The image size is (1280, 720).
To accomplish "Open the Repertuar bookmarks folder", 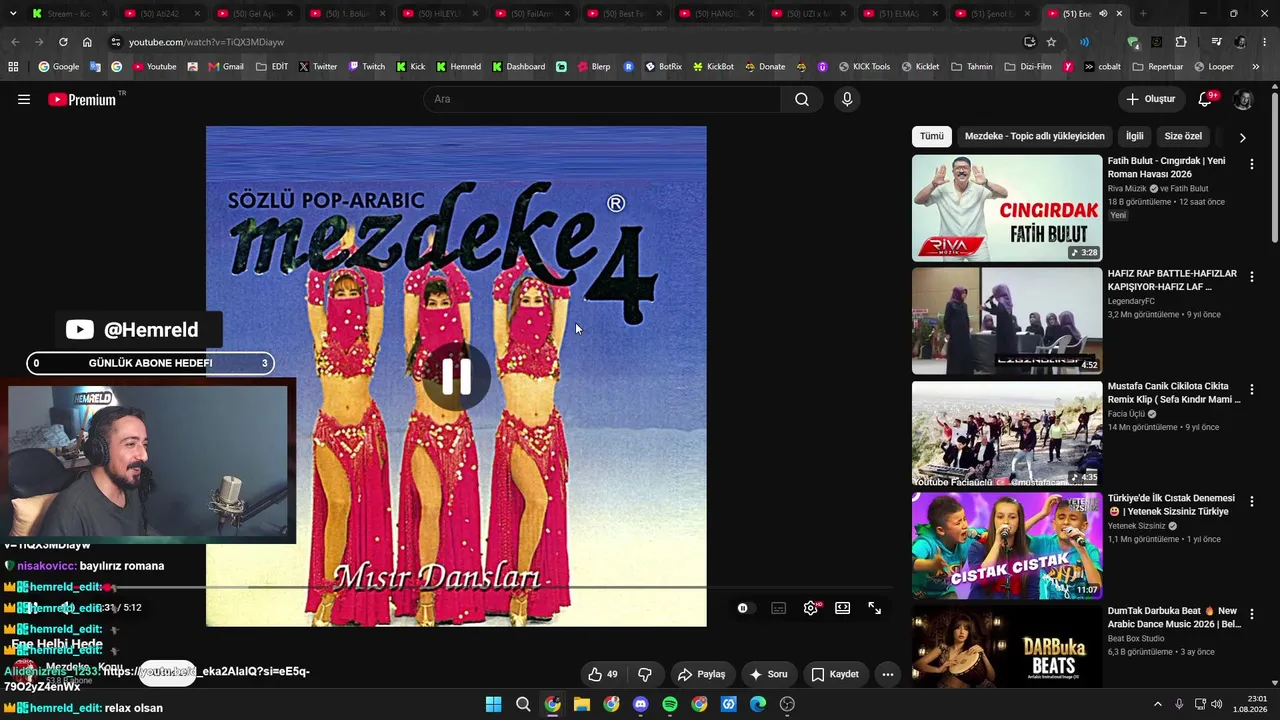I will 1157,67.
